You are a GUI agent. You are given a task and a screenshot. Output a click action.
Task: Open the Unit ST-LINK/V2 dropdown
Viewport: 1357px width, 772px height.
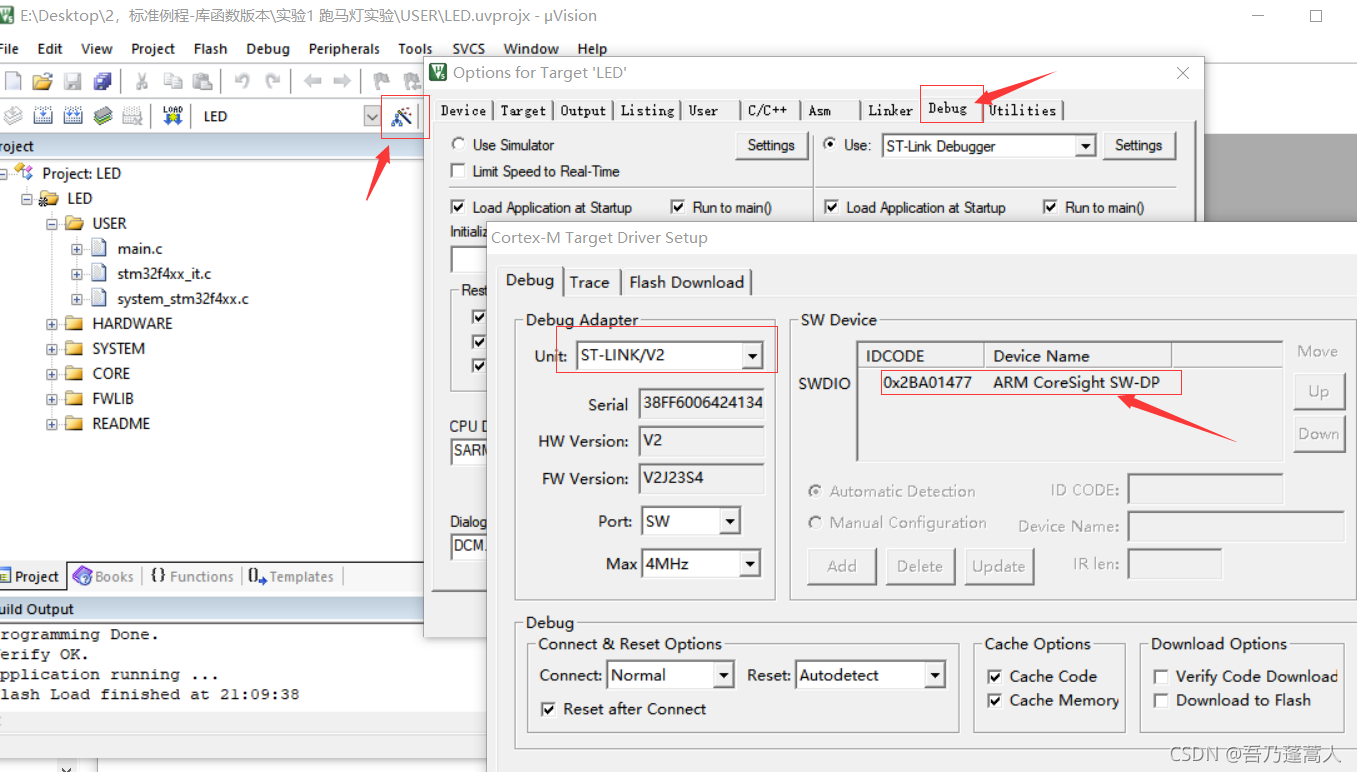pyautogui.click(x=752, y=355)
